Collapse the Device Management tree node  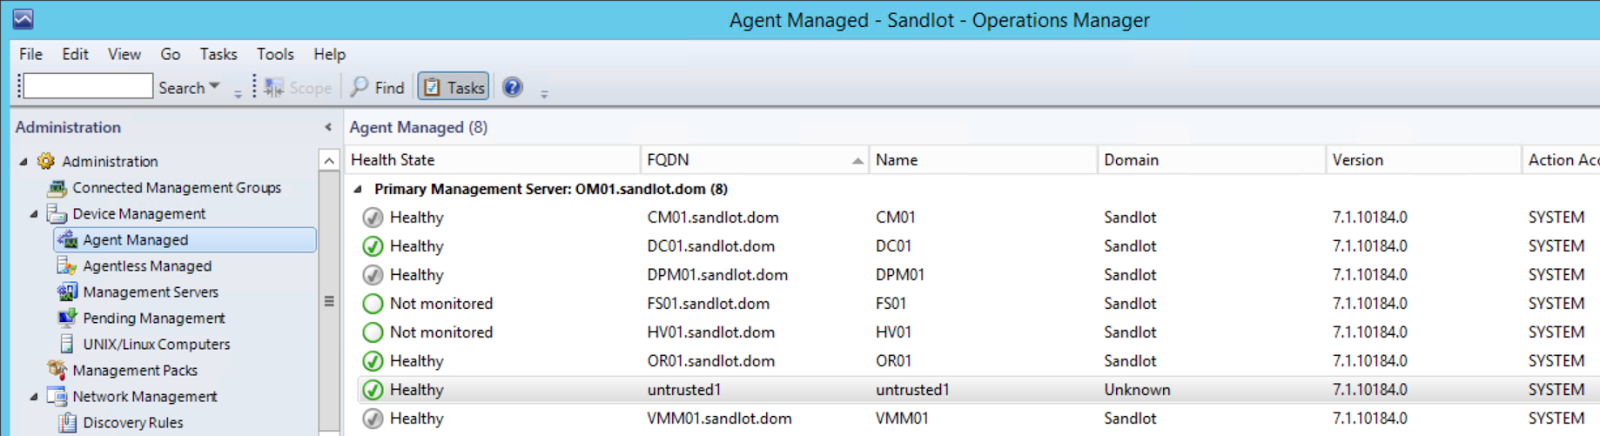click(34, 214)
